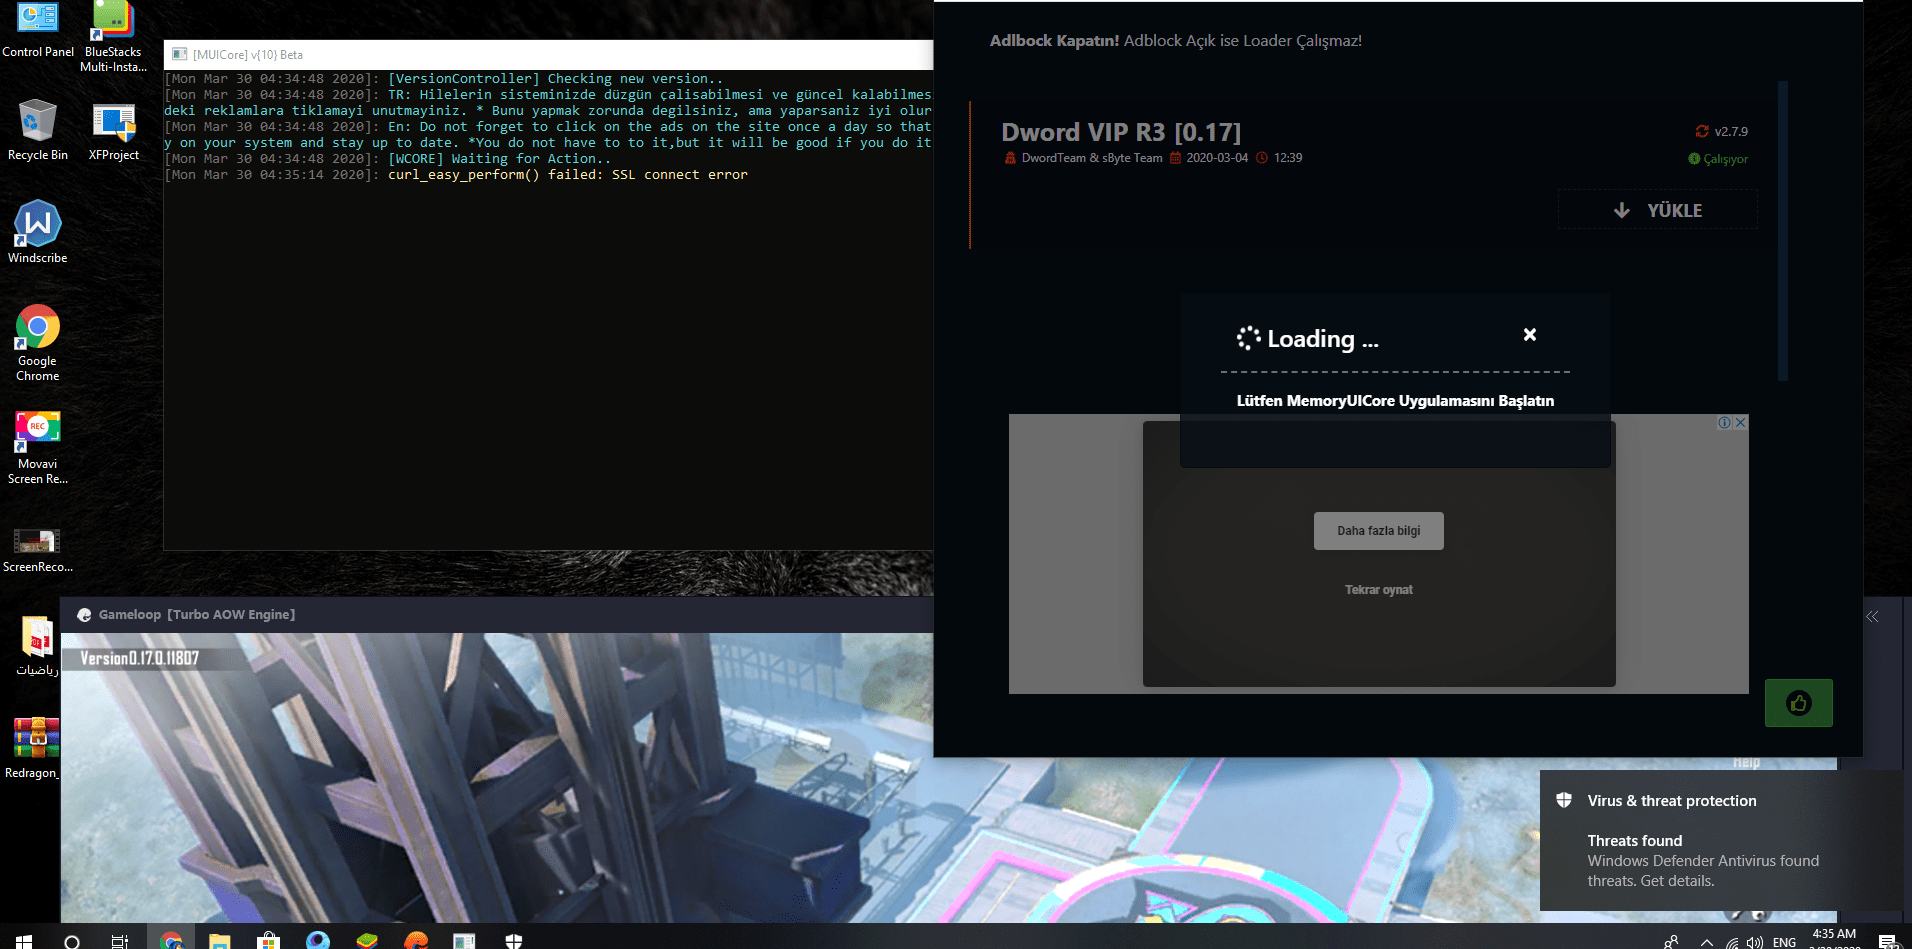
Task: Click the curl_easy_perform() failed console line
Action: tap(567, 175)
